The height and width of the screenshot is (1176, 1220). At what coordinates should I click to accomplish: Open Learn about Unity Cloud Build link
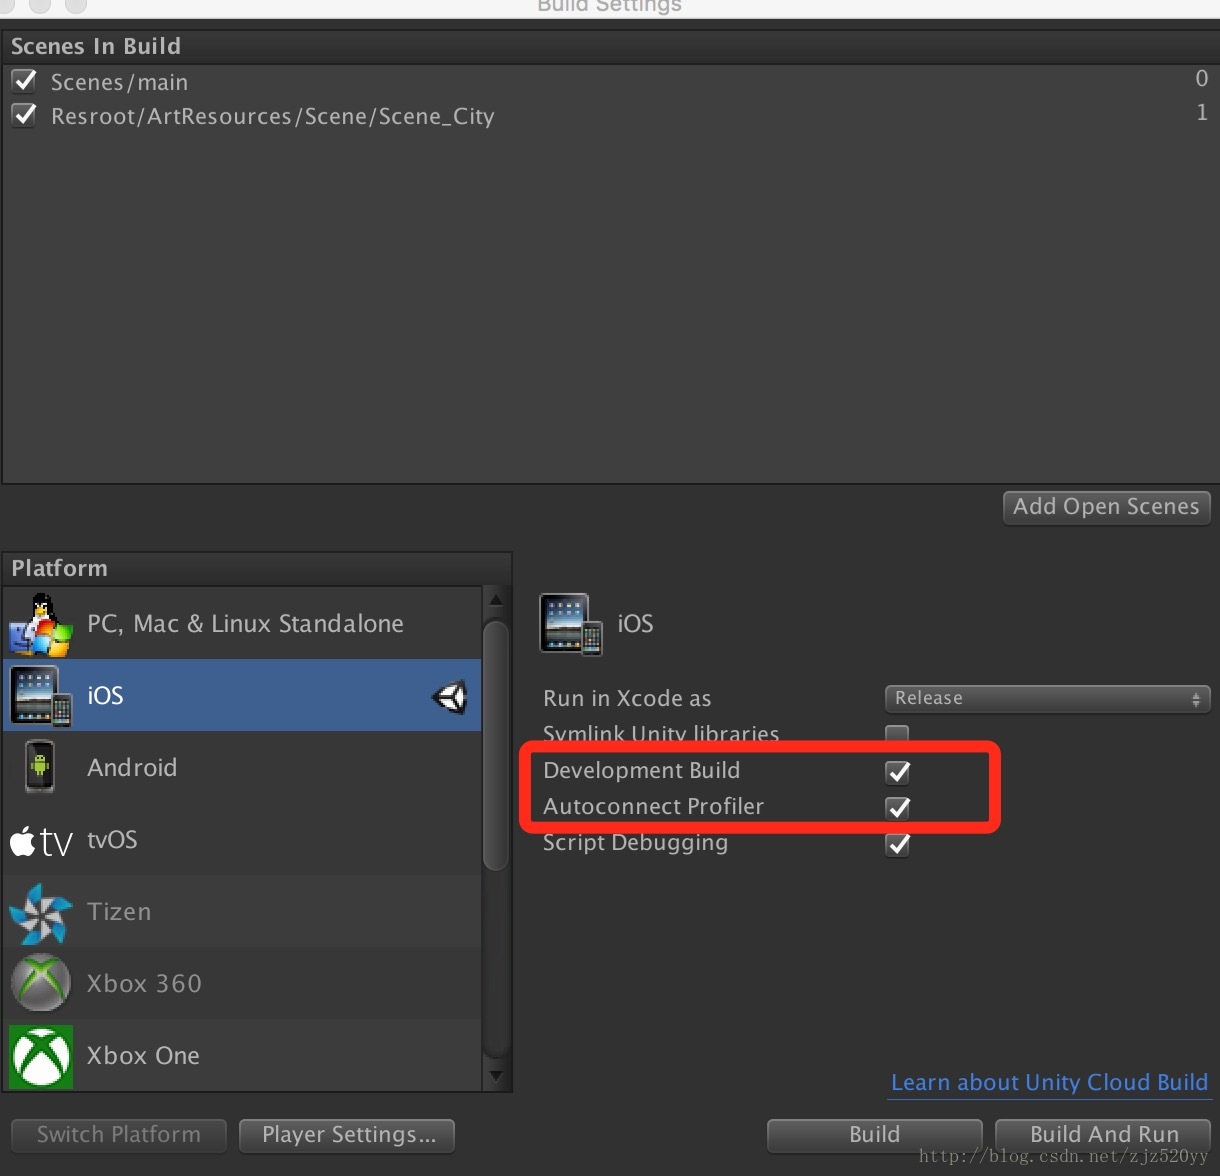click(x=1049, y=1082)
